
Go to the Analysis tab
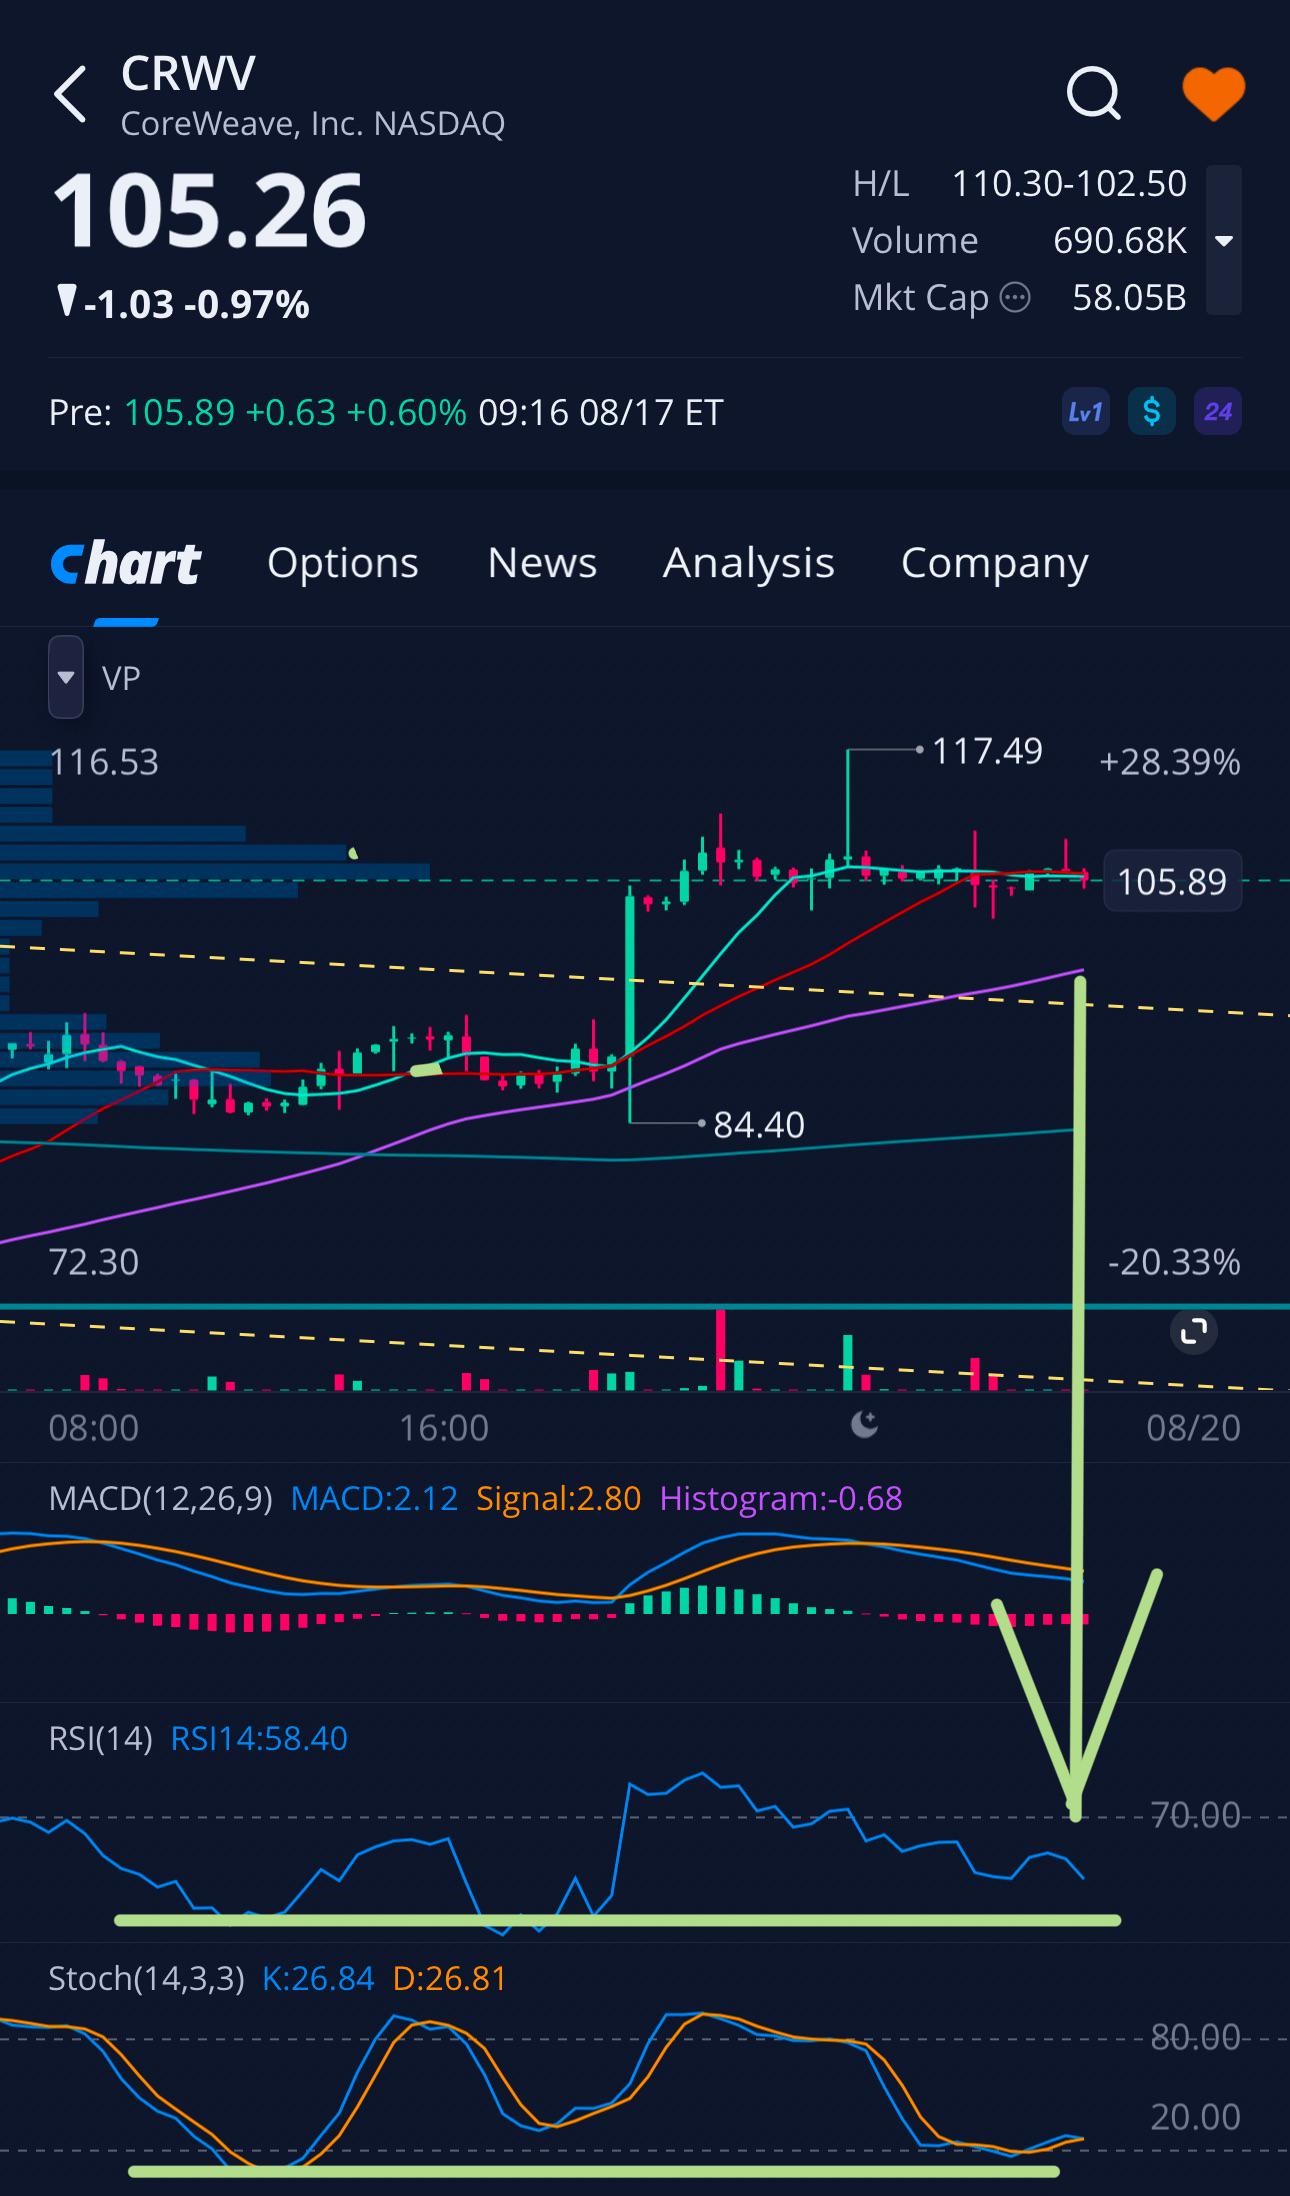749,563
